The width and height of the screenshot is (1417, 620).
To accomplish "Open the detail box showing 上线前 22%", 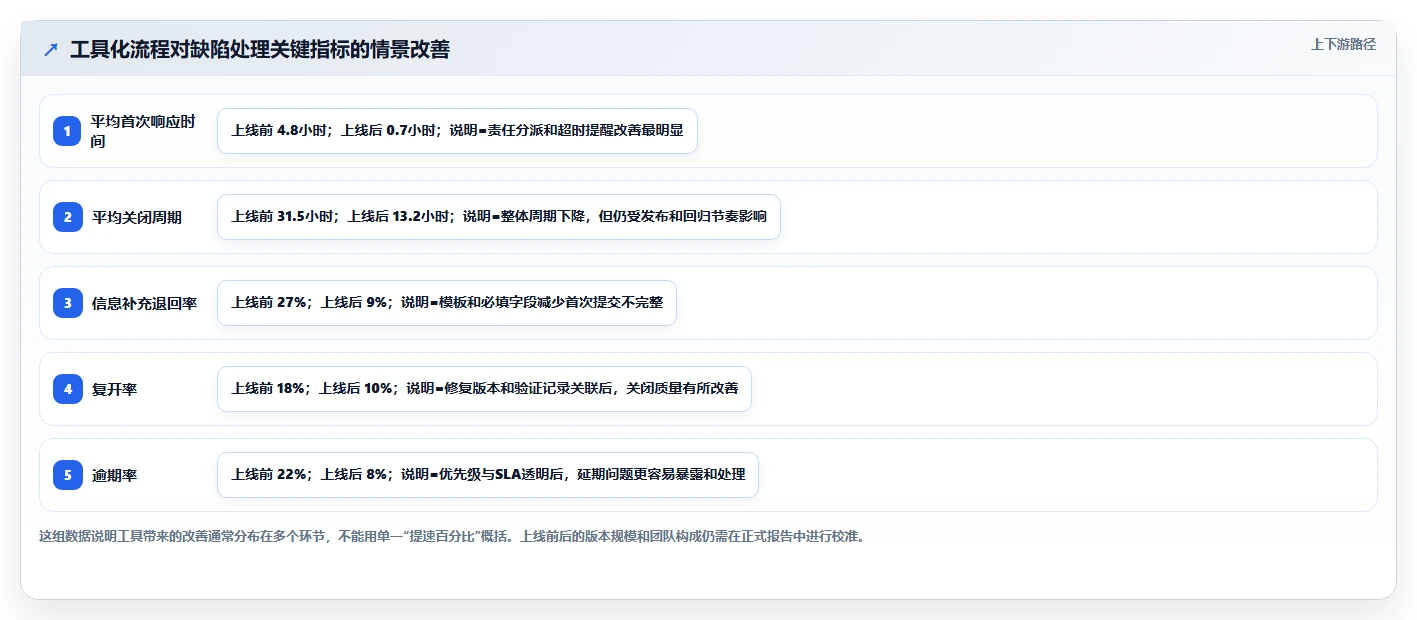I will [x=488, y=475].
